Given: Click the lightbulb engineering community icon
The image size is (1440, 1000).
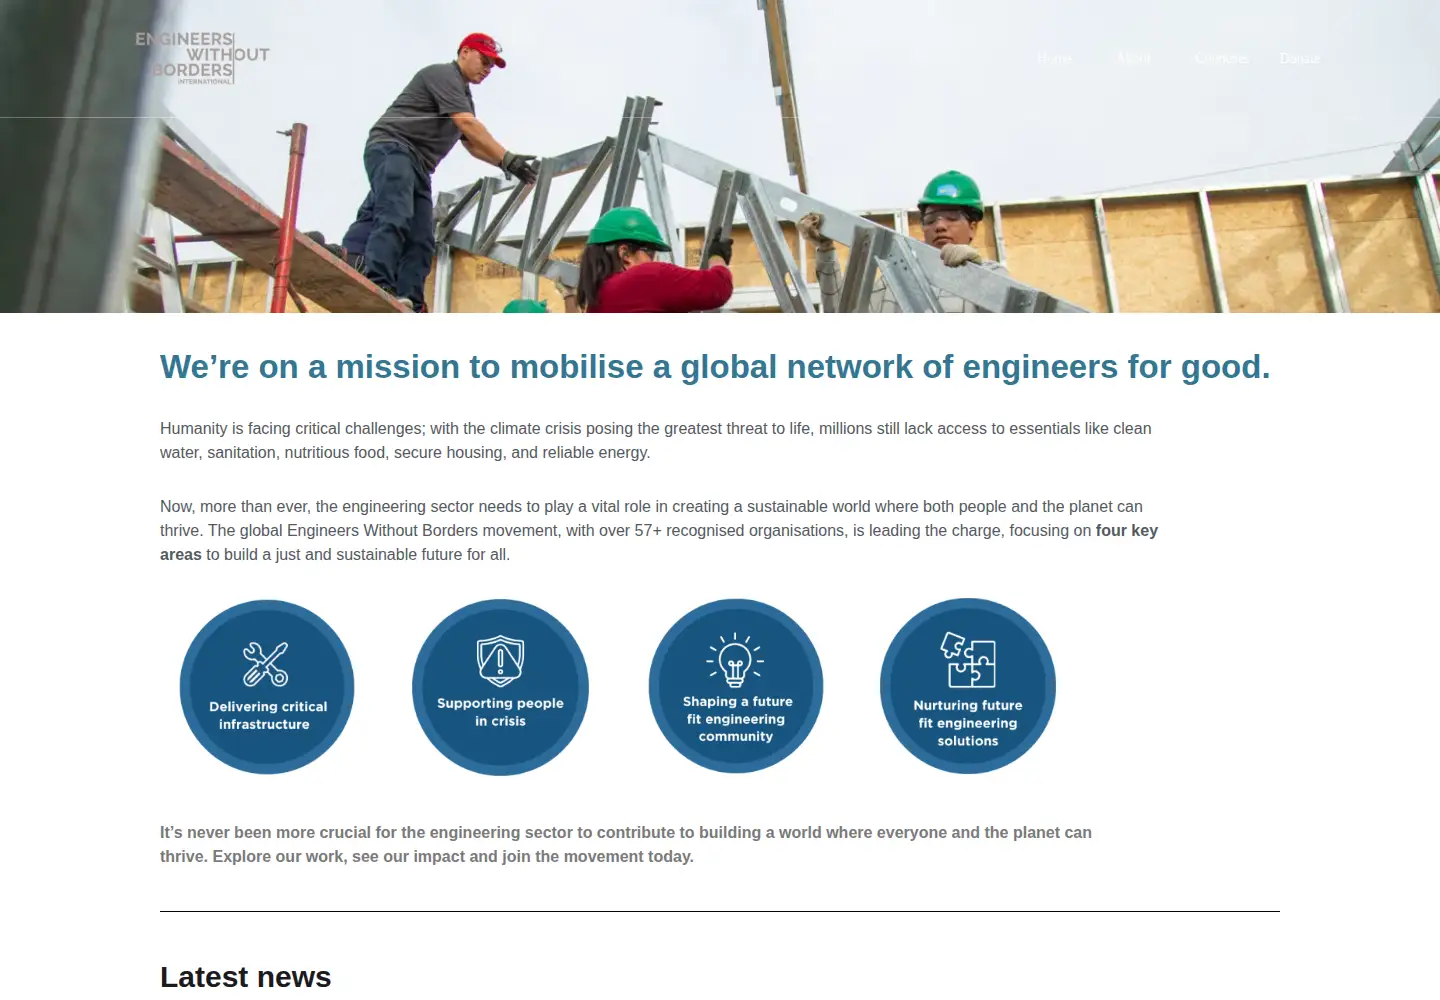Looking at the screenshot, I should (735, 659).
